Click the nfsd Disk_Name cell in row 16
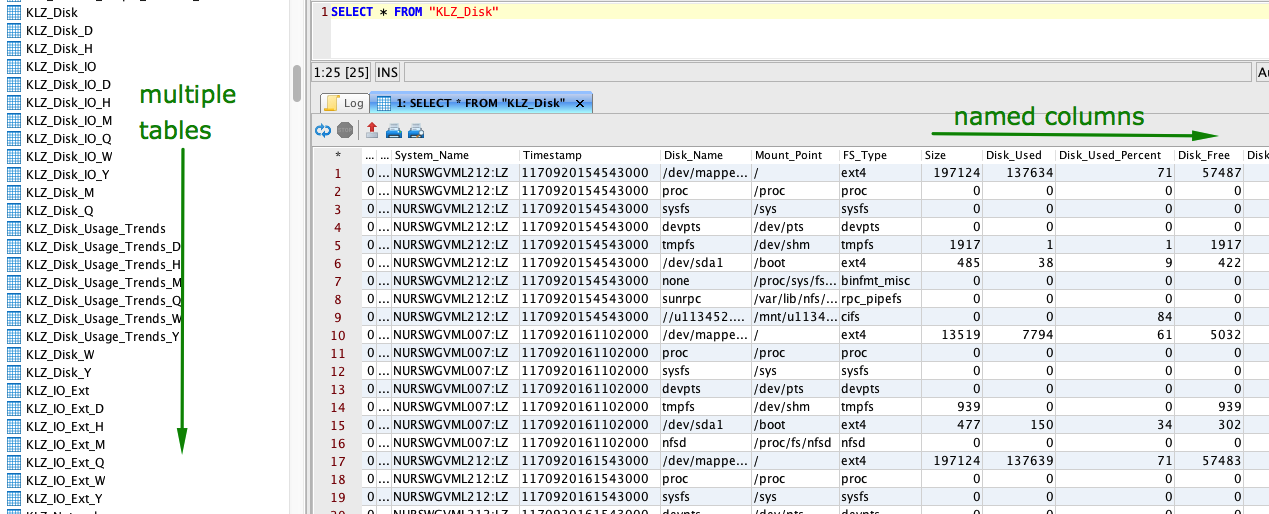 click(x=705, y=443)
